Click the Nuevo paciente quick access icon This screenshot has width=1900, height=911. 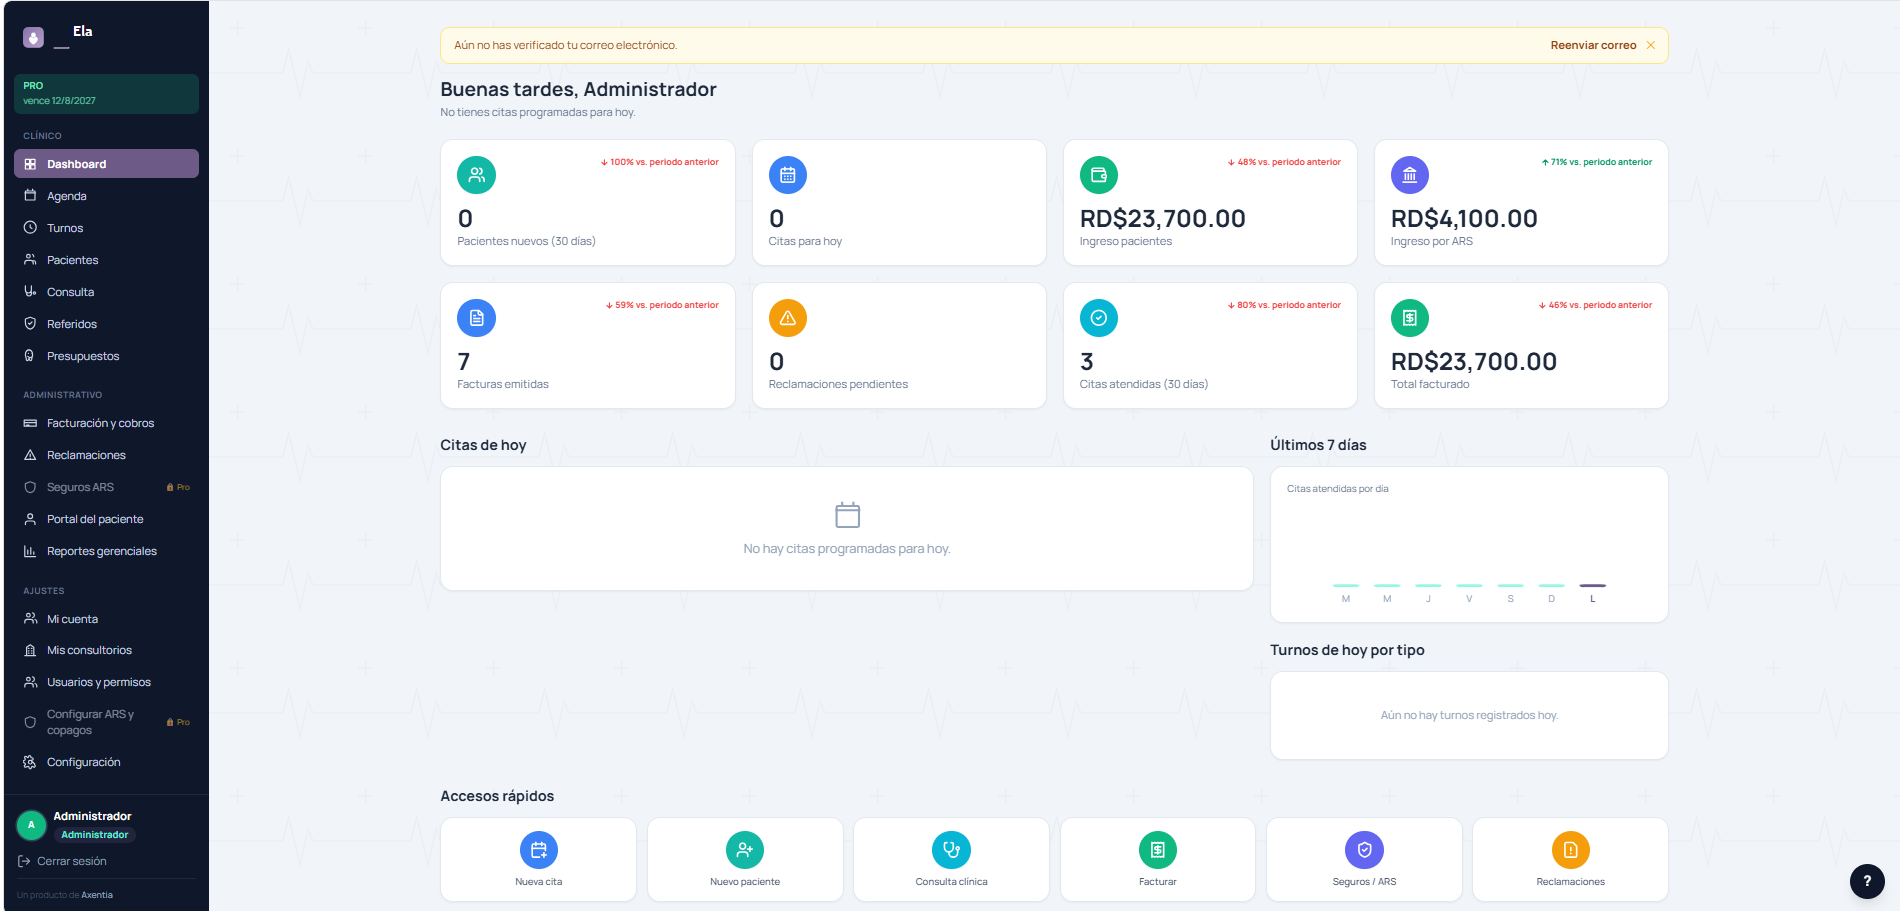(745, 850)
